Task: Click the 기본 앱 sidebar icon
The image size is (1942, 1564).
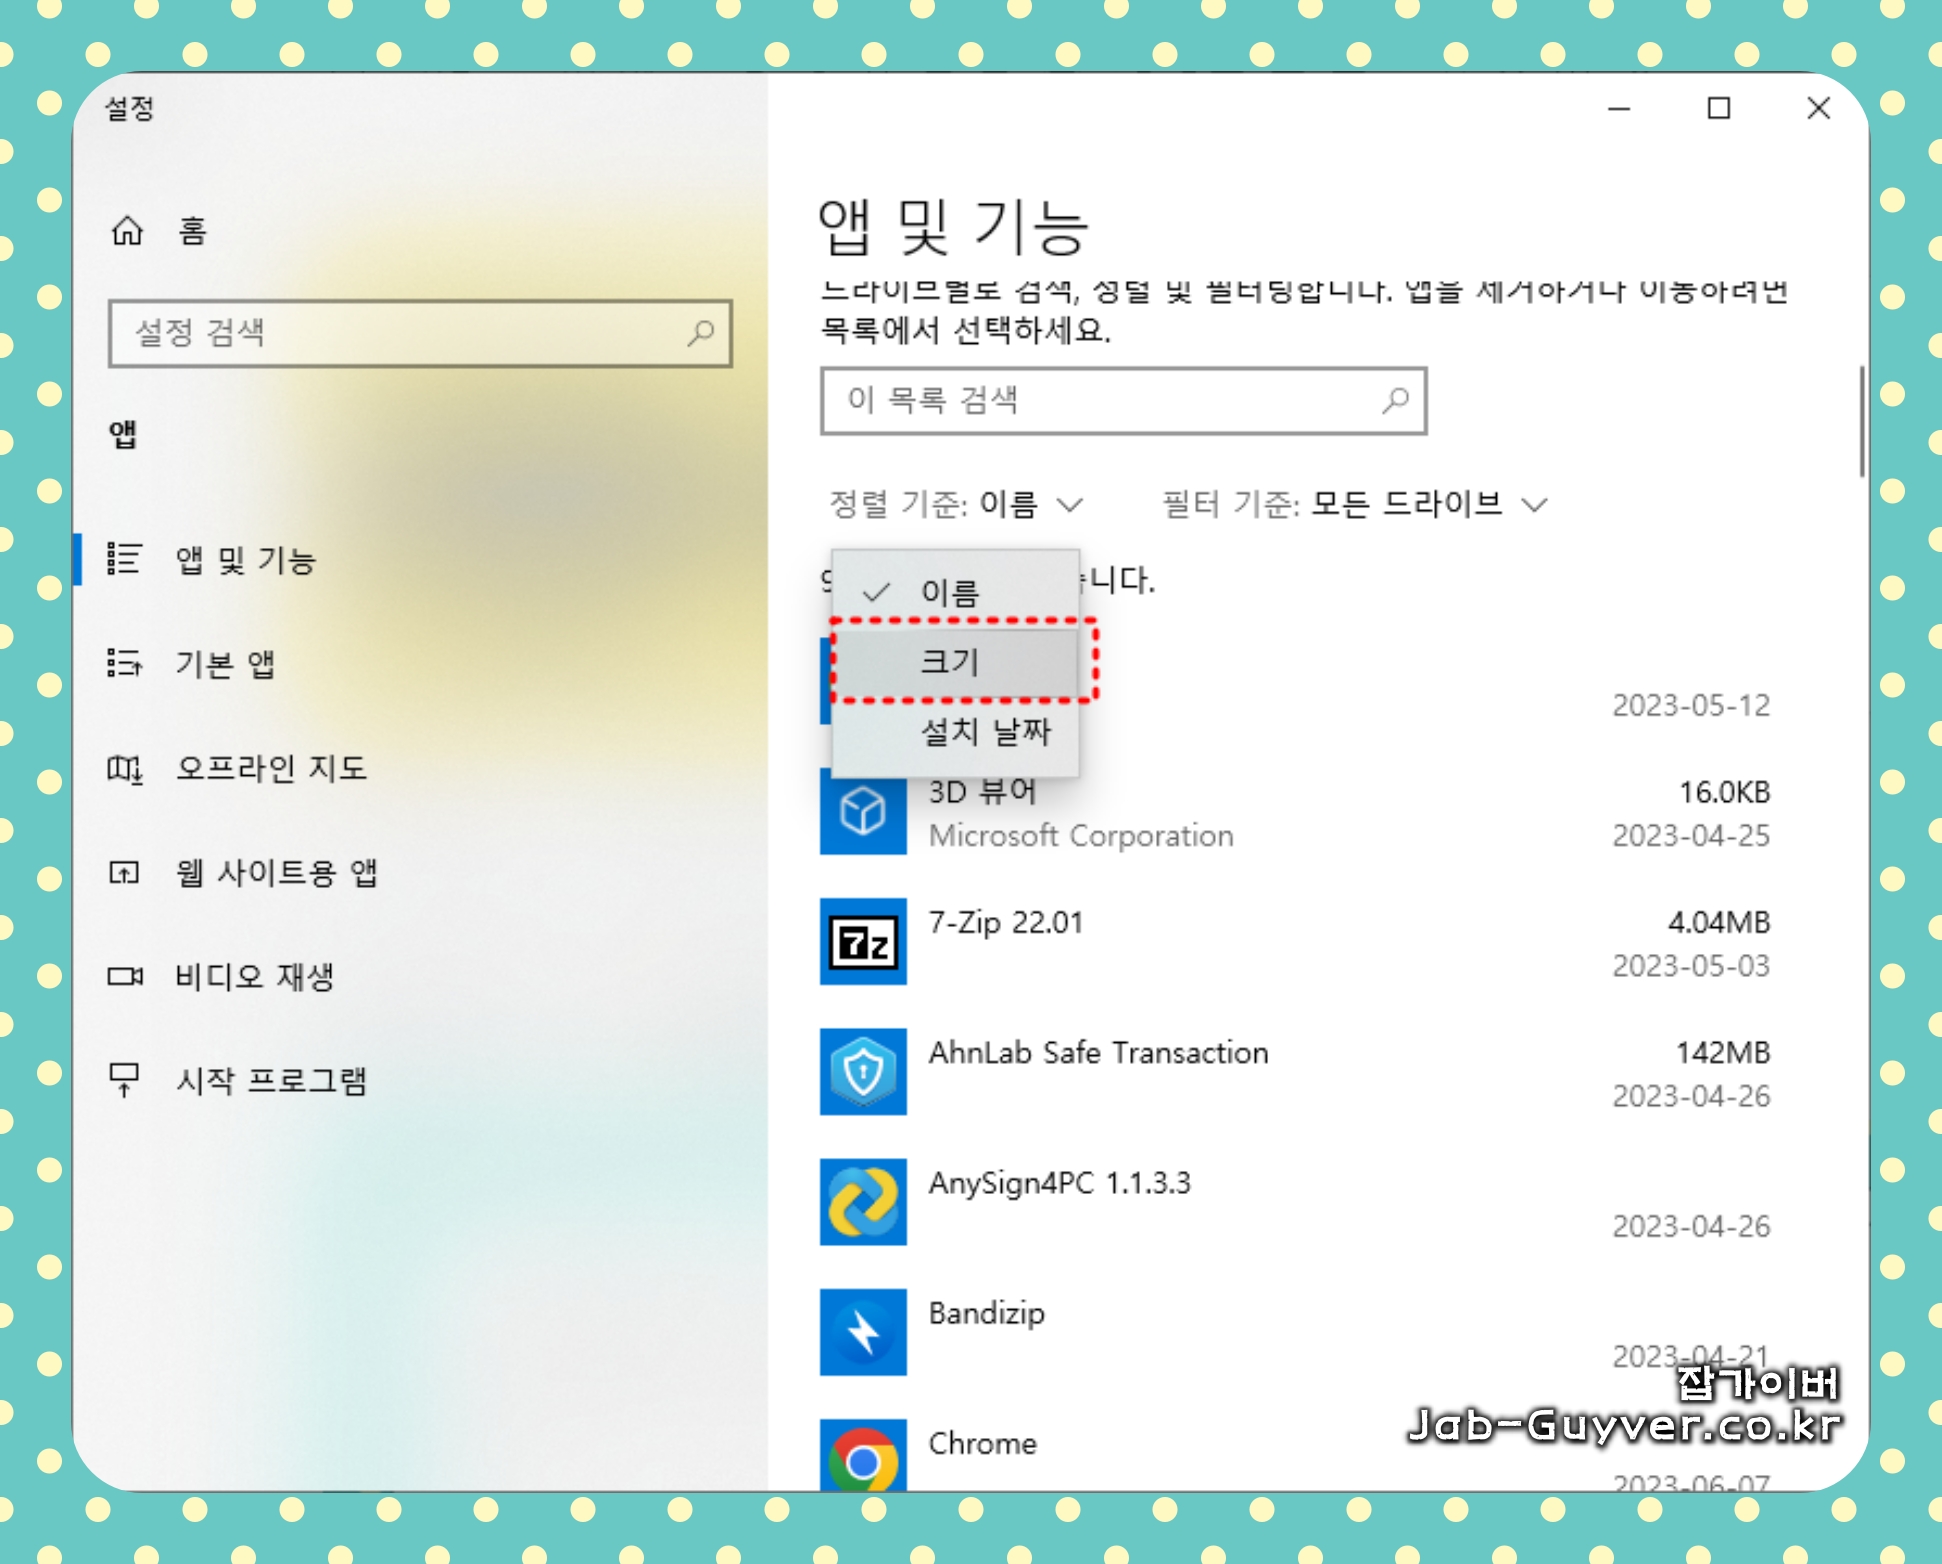Action: [125, 663]
